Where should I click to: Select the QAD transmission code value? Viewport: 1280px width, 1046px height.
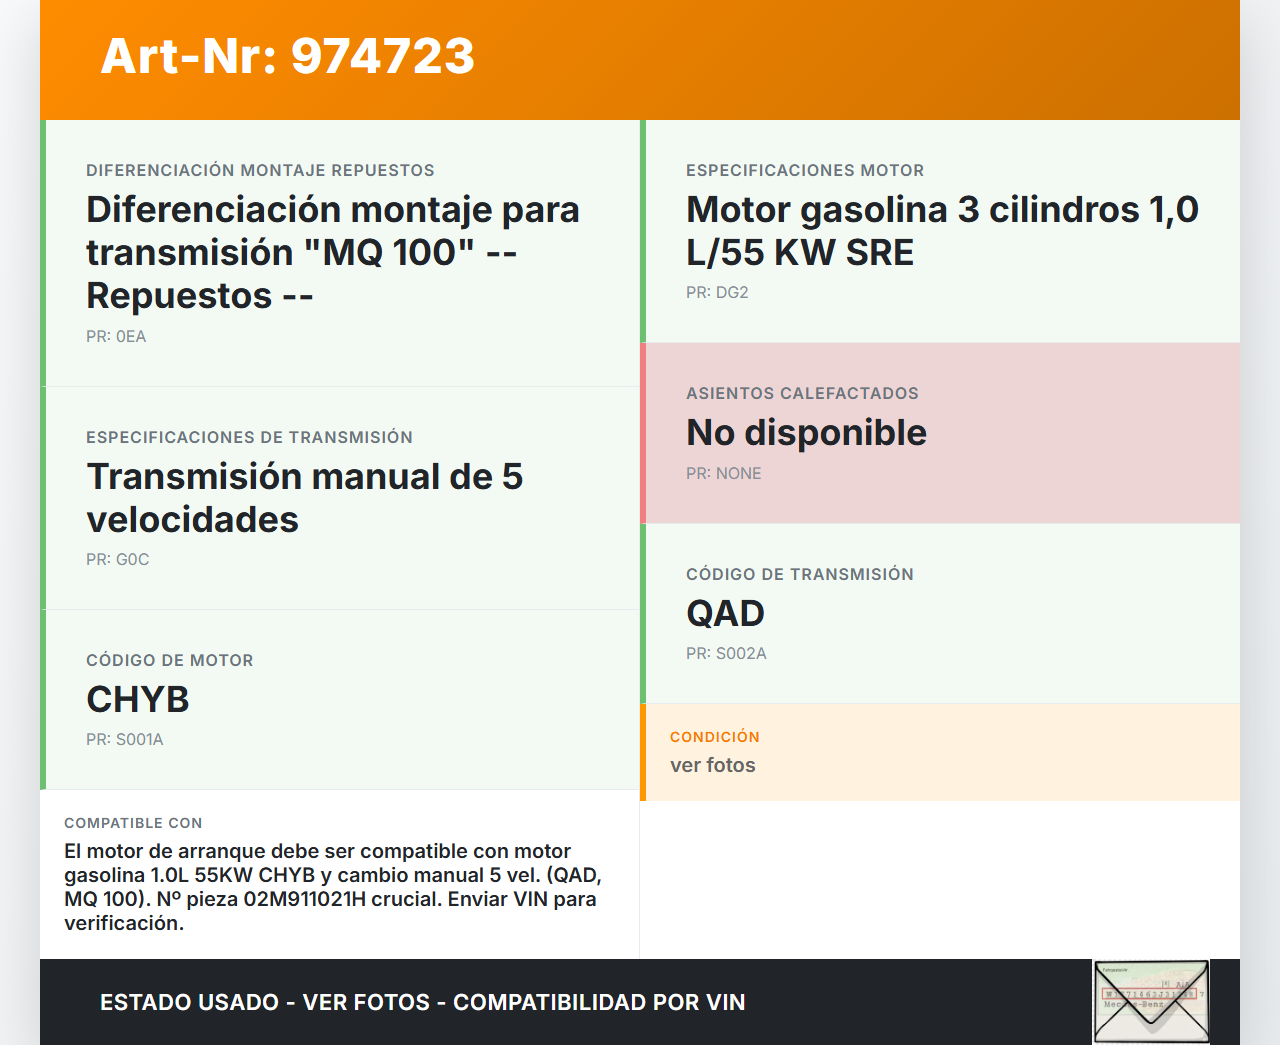pyautogui.click(x=725, y=614)
